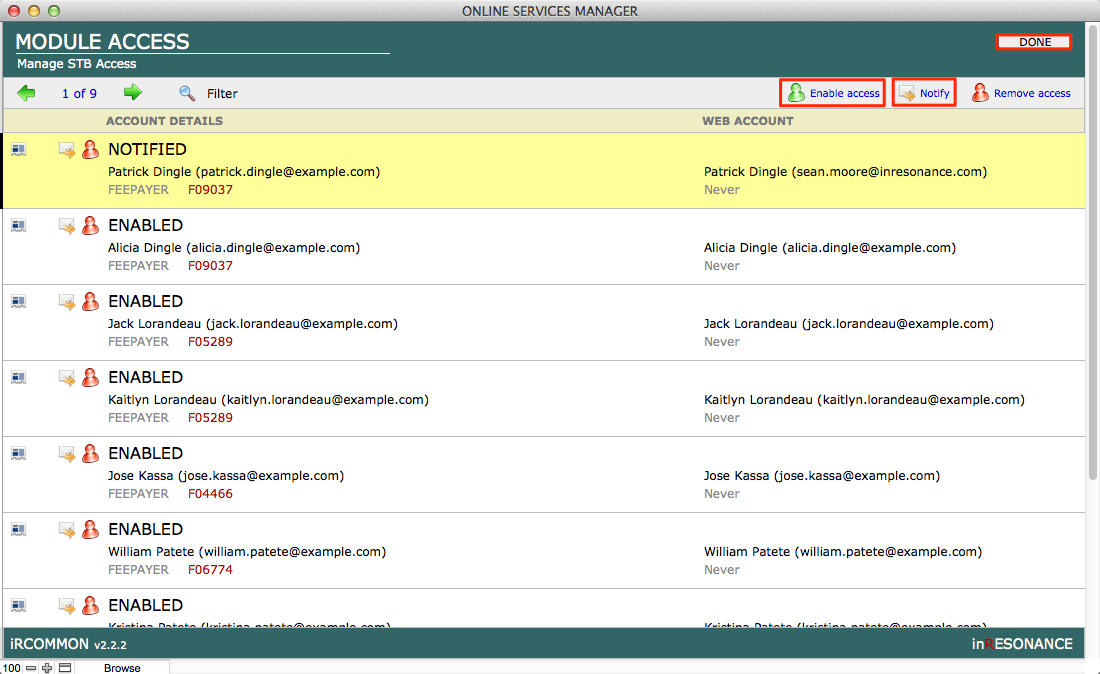The height and width of the screenshot is (674, 1100).
Task: Click the Filter label
Action: [222, 94]
